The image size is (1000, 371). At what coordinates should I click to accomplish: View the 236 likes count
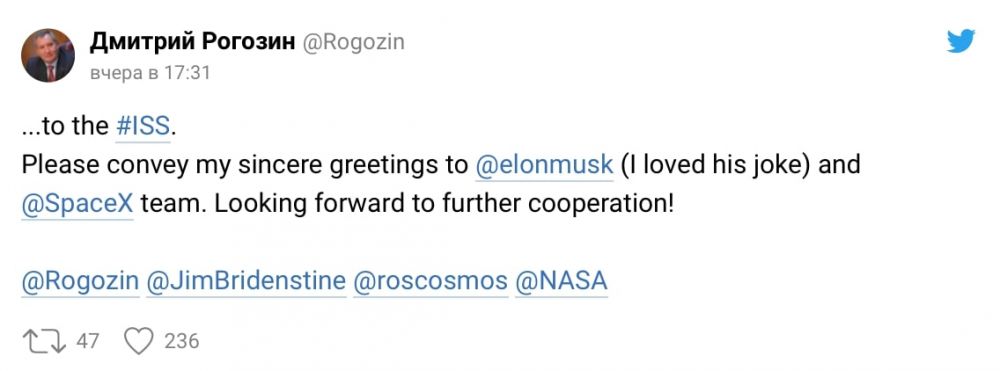[182, 342]
